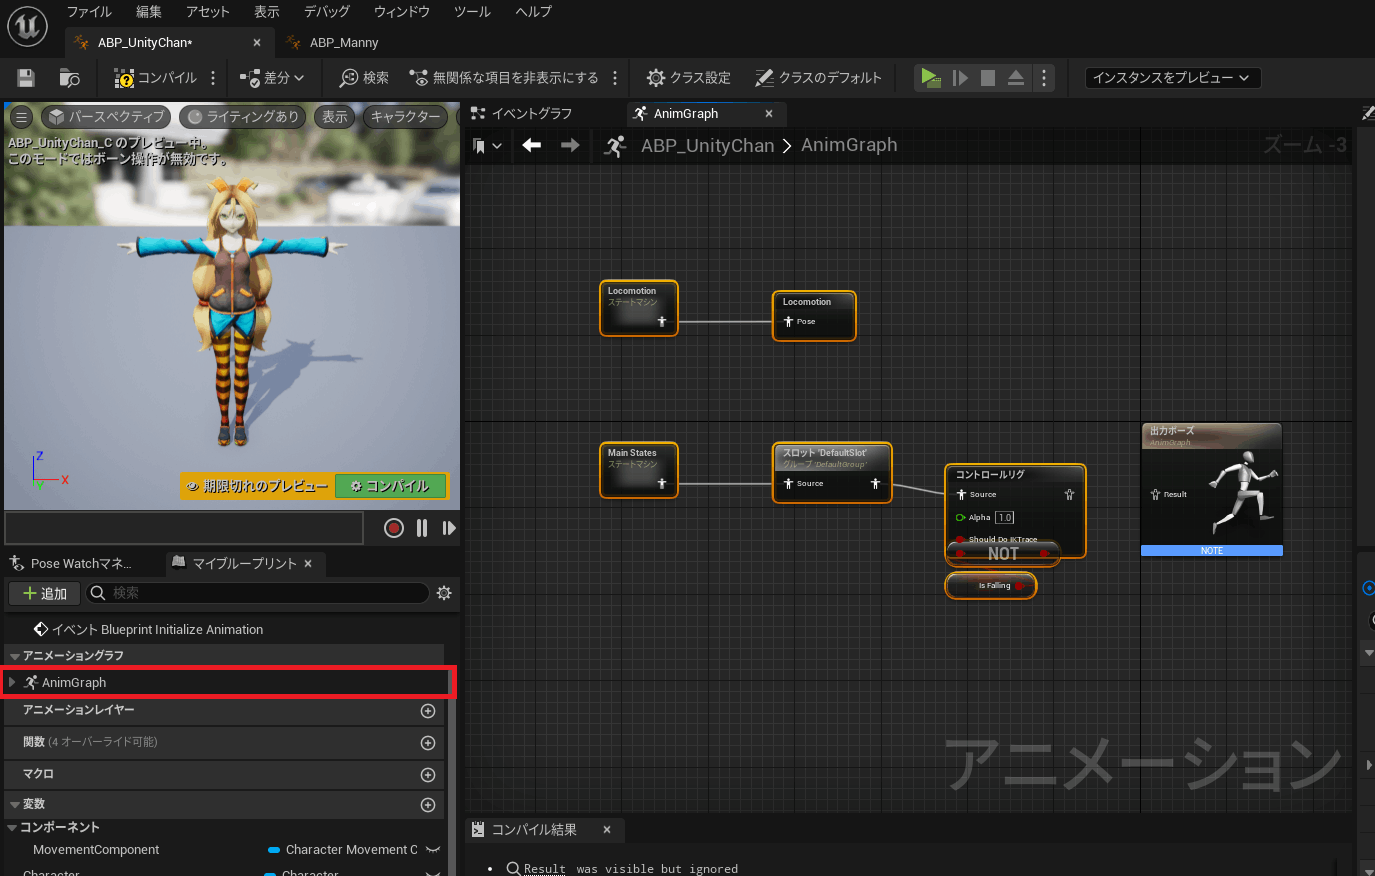This screenshot has height=876, width=1375.
Task: Select イベント Blueprint Initialize Animation entry
Action: 150,629
